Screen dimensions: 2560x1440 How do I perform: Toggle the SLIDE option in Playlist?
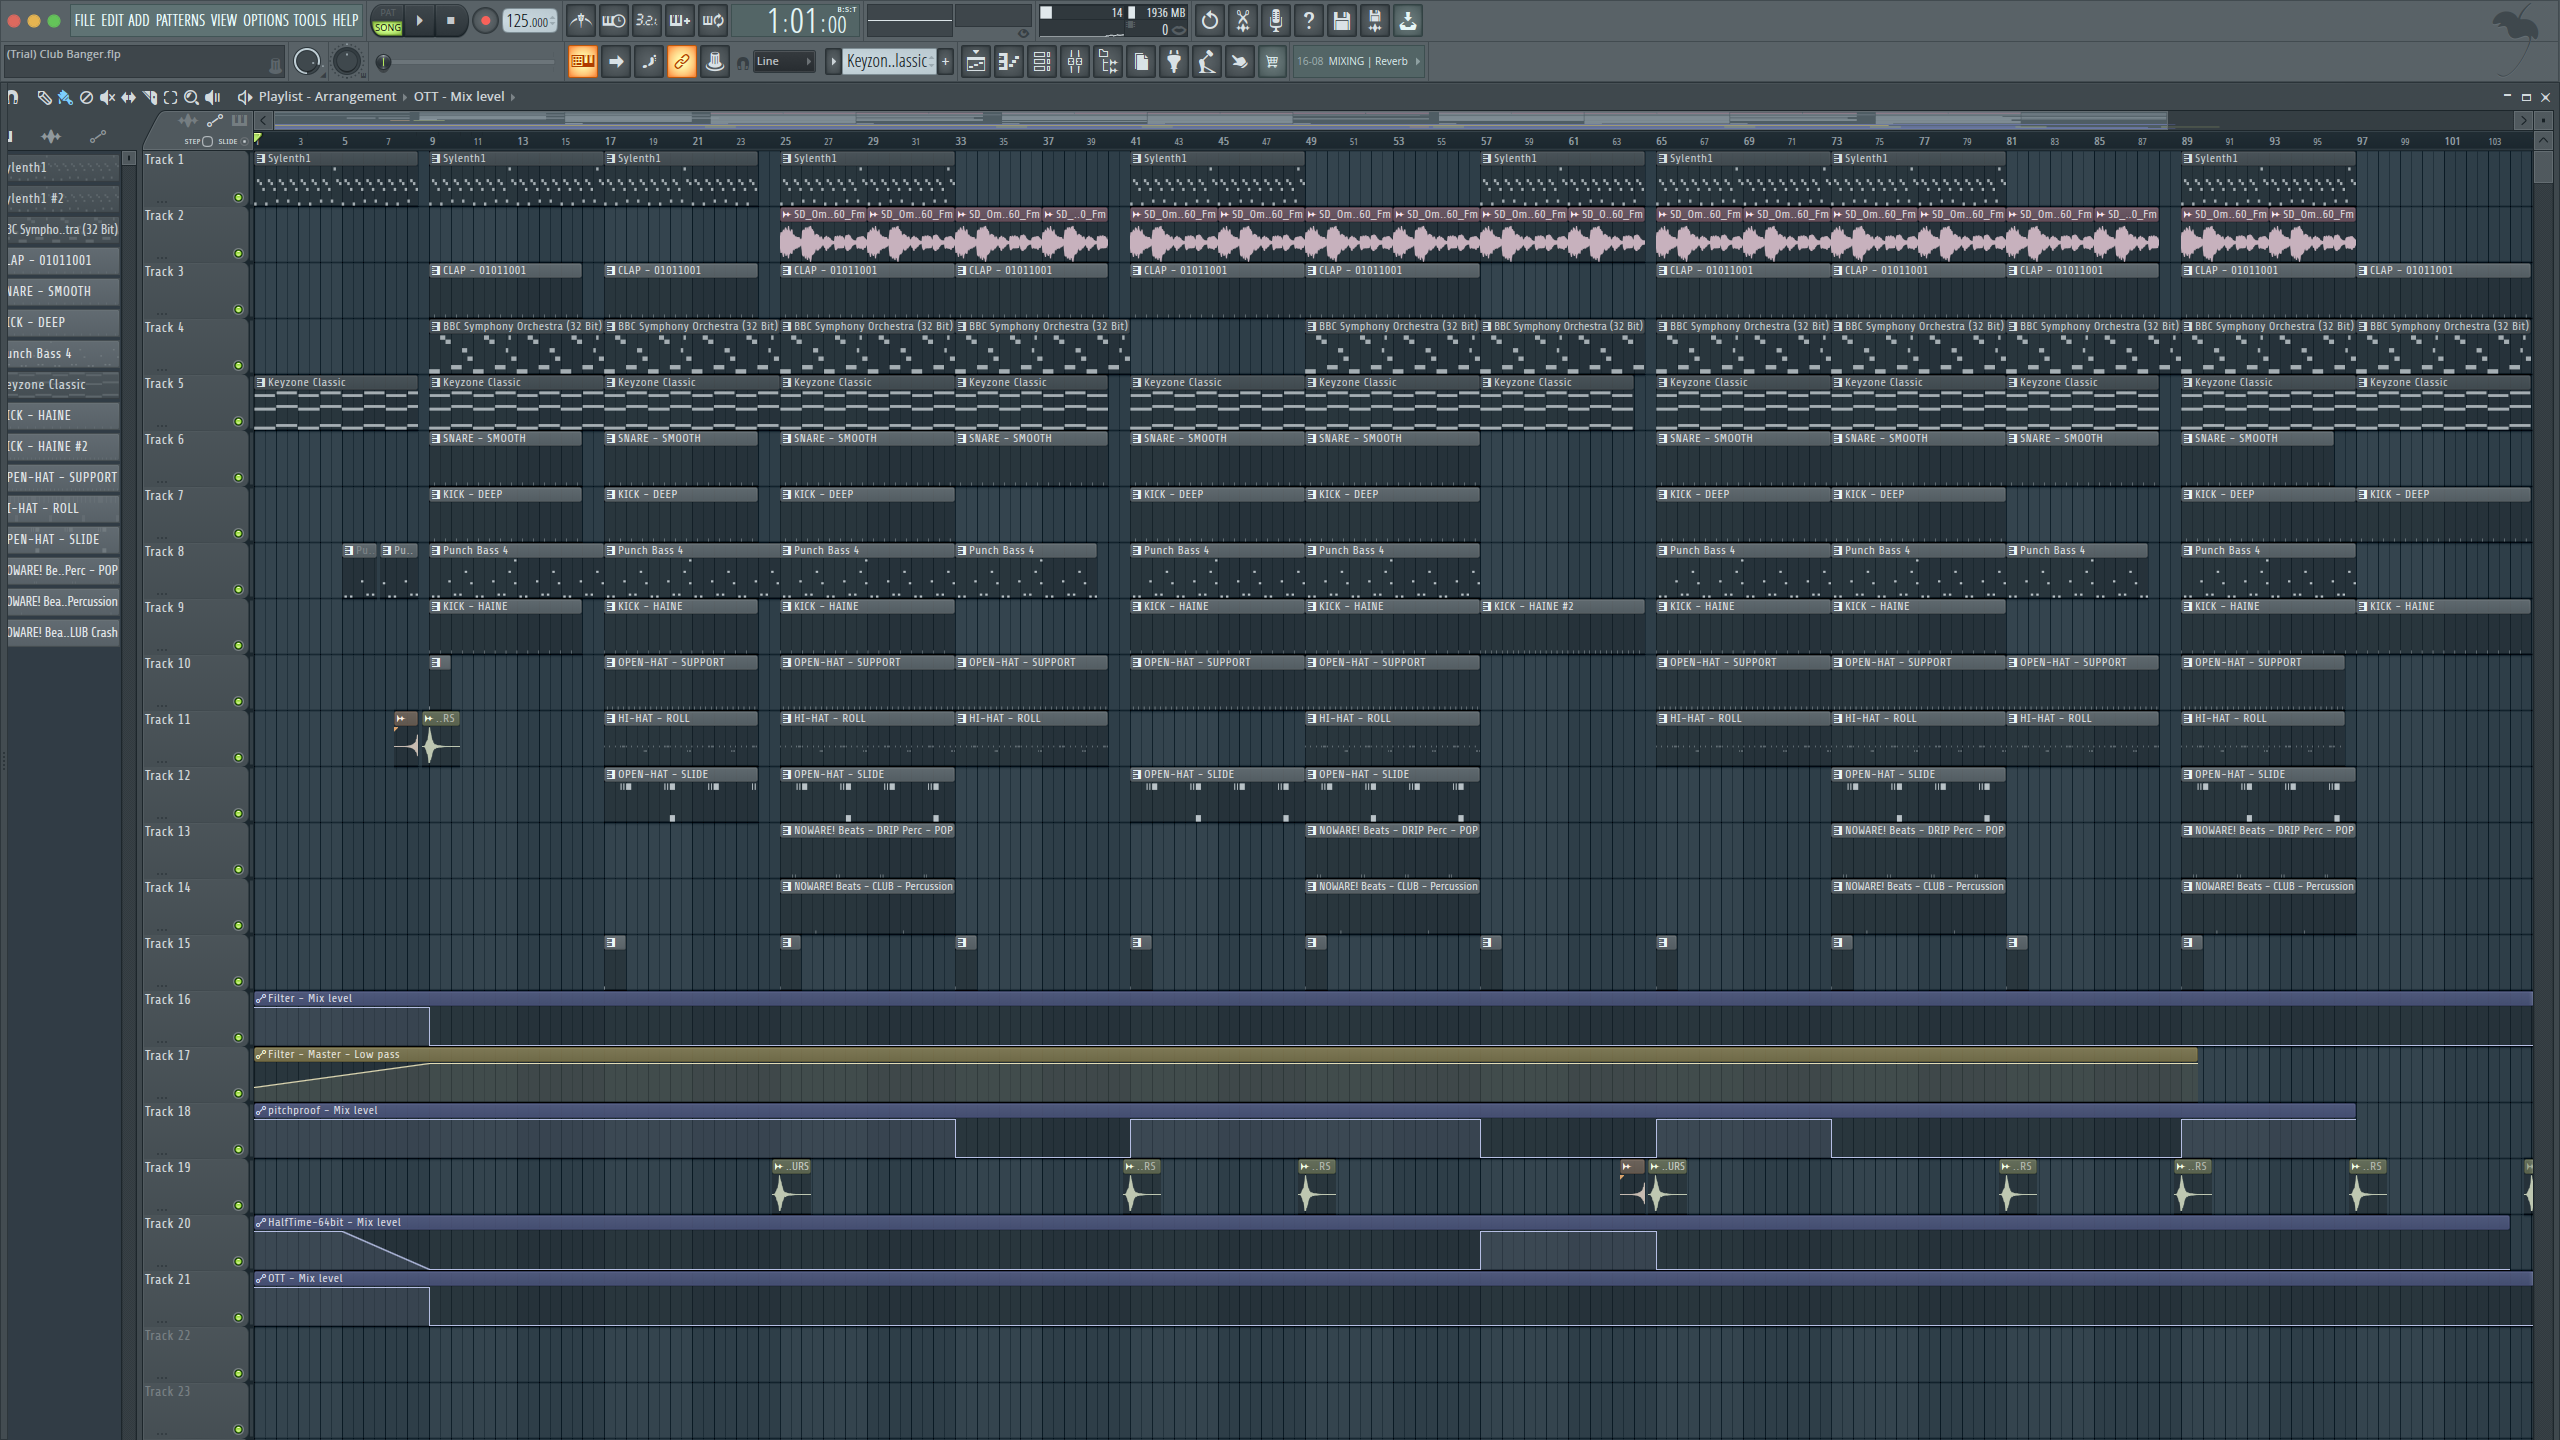pyautogui.click(x=244, y=141)
